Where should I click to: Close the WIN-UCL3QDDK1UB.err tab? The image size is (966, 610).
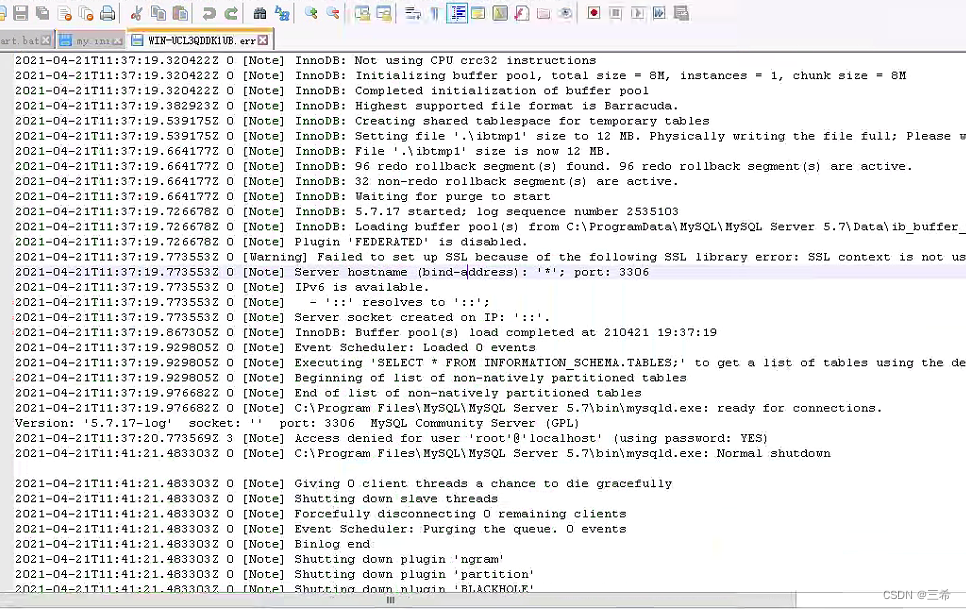(x=263, y=40)
